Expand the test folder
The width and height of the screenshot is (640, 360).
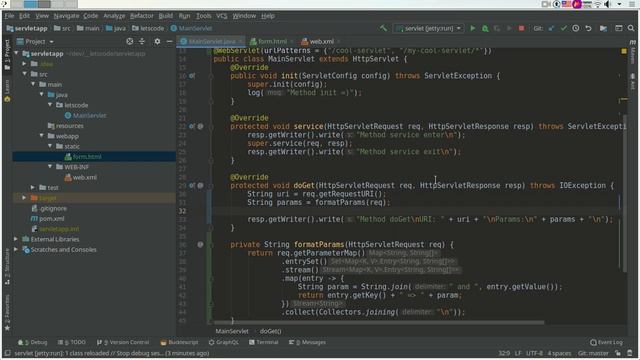pyautogui.click(x=33, y=187)
